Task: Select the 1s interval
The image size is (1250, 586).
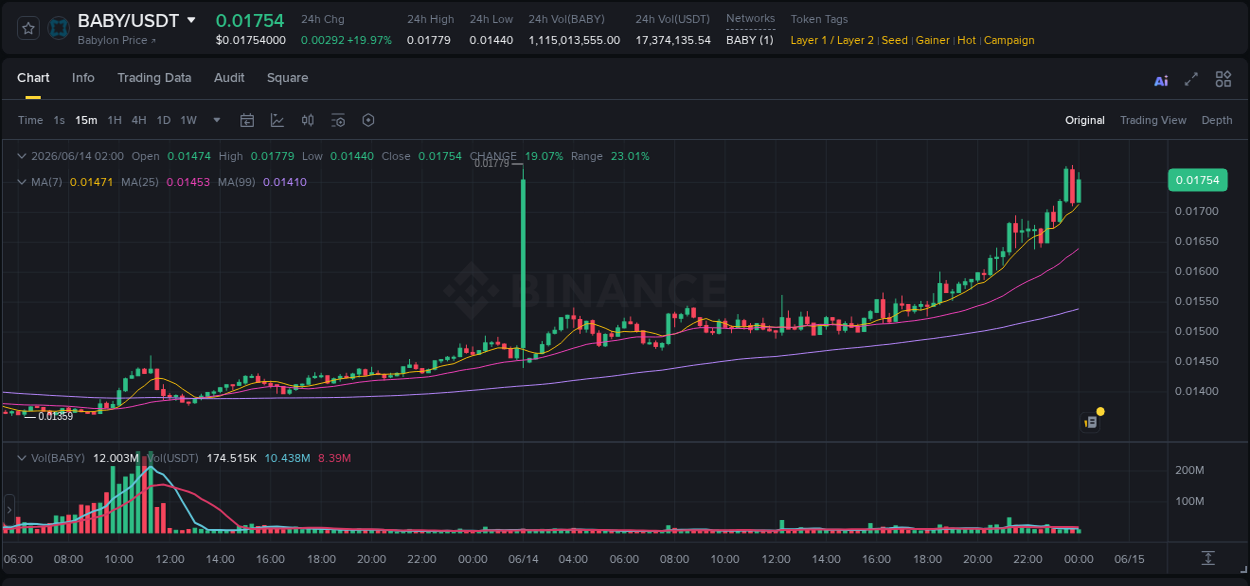Action: coord(59,120)
